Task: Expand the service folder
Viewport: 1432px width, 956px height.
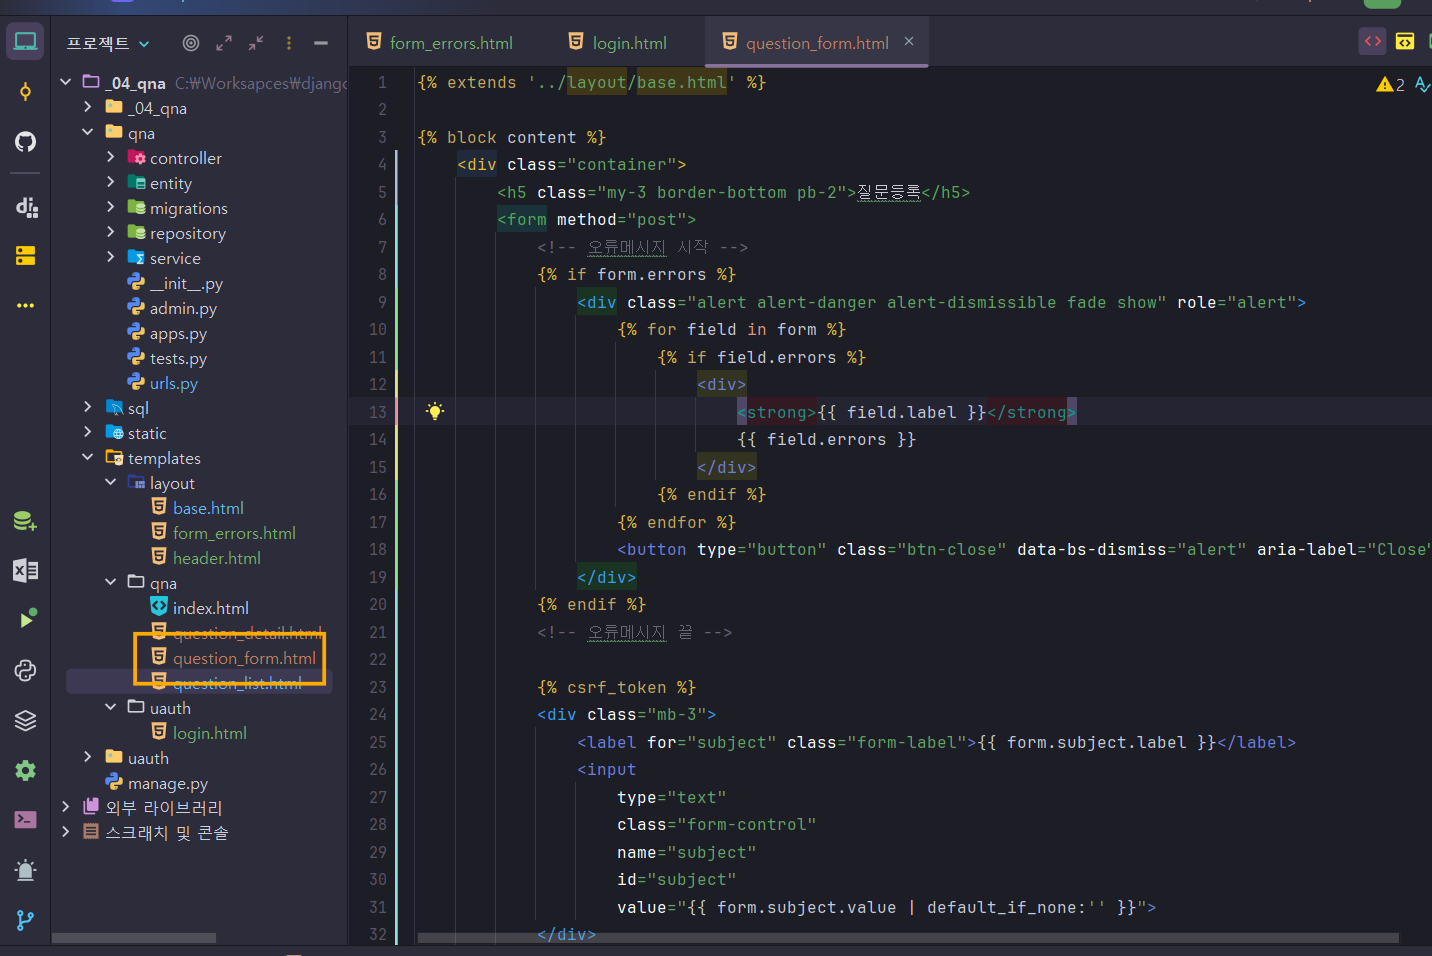Action: pos(110,257)
